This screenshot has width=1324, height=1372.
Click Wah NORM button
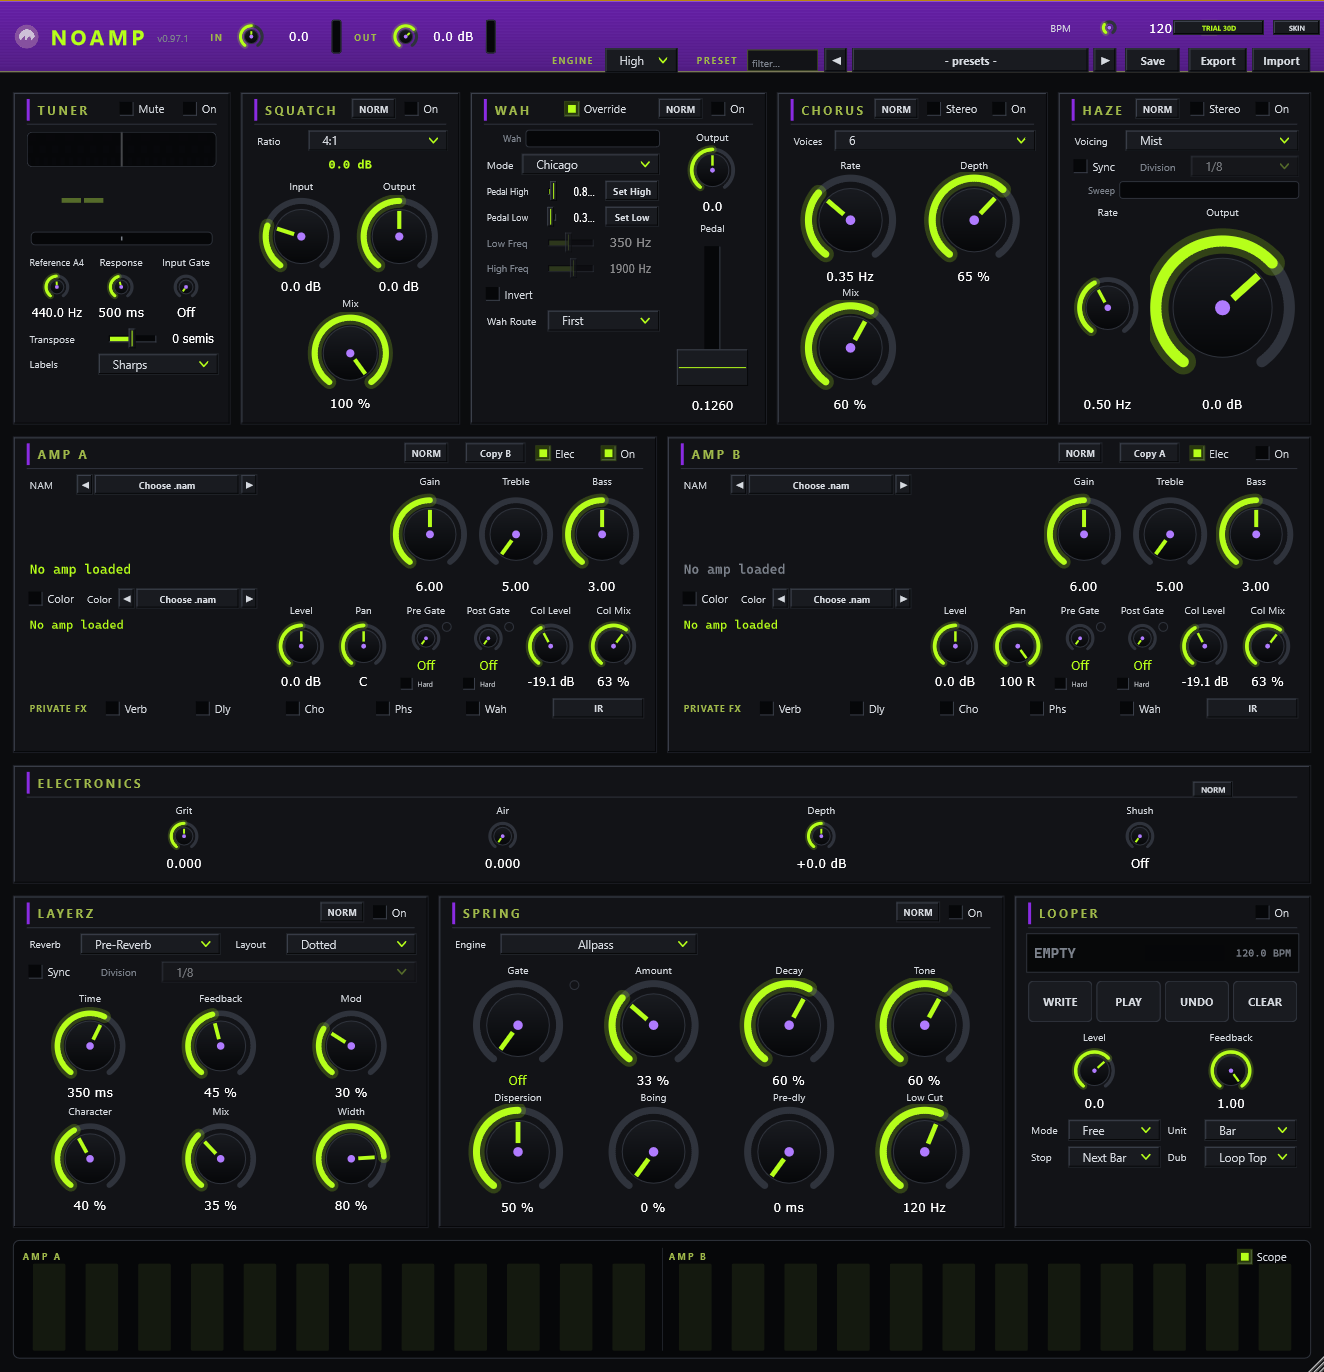point(680,109)
